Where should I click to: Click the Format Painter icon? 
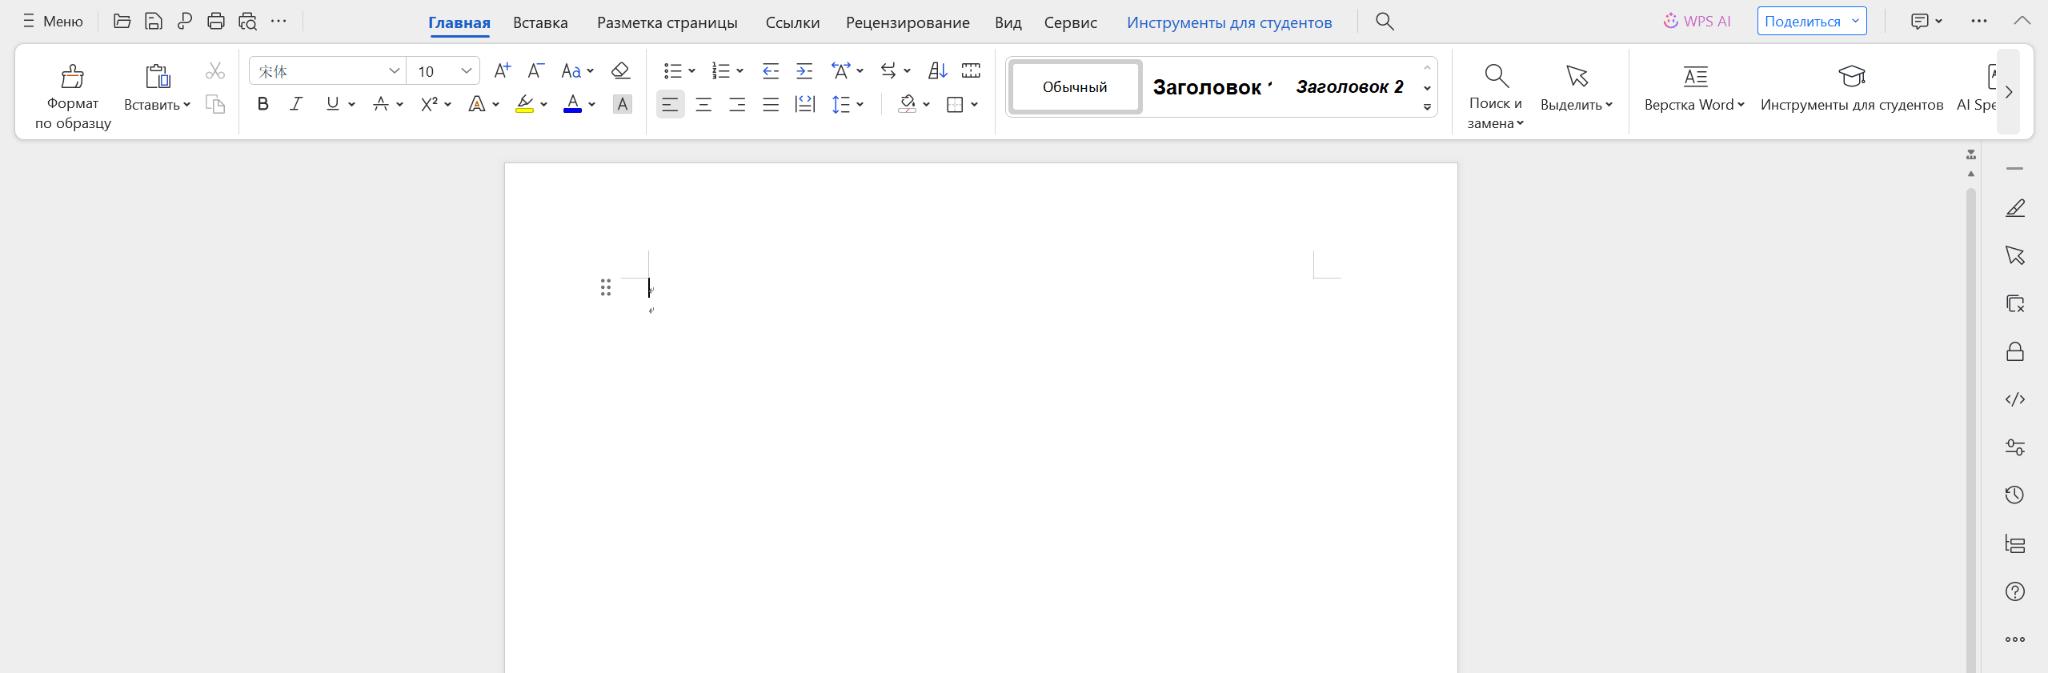point(72,77)
